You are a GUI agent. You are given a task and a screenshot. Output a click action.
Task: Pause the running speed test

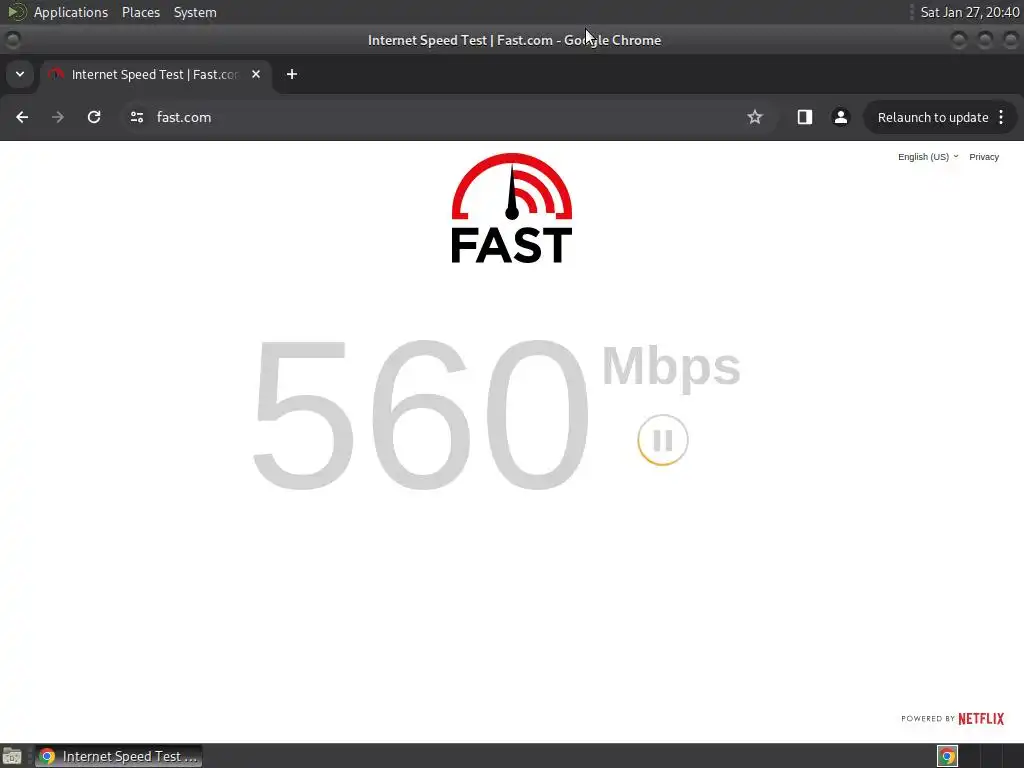[x=663, y=440]
